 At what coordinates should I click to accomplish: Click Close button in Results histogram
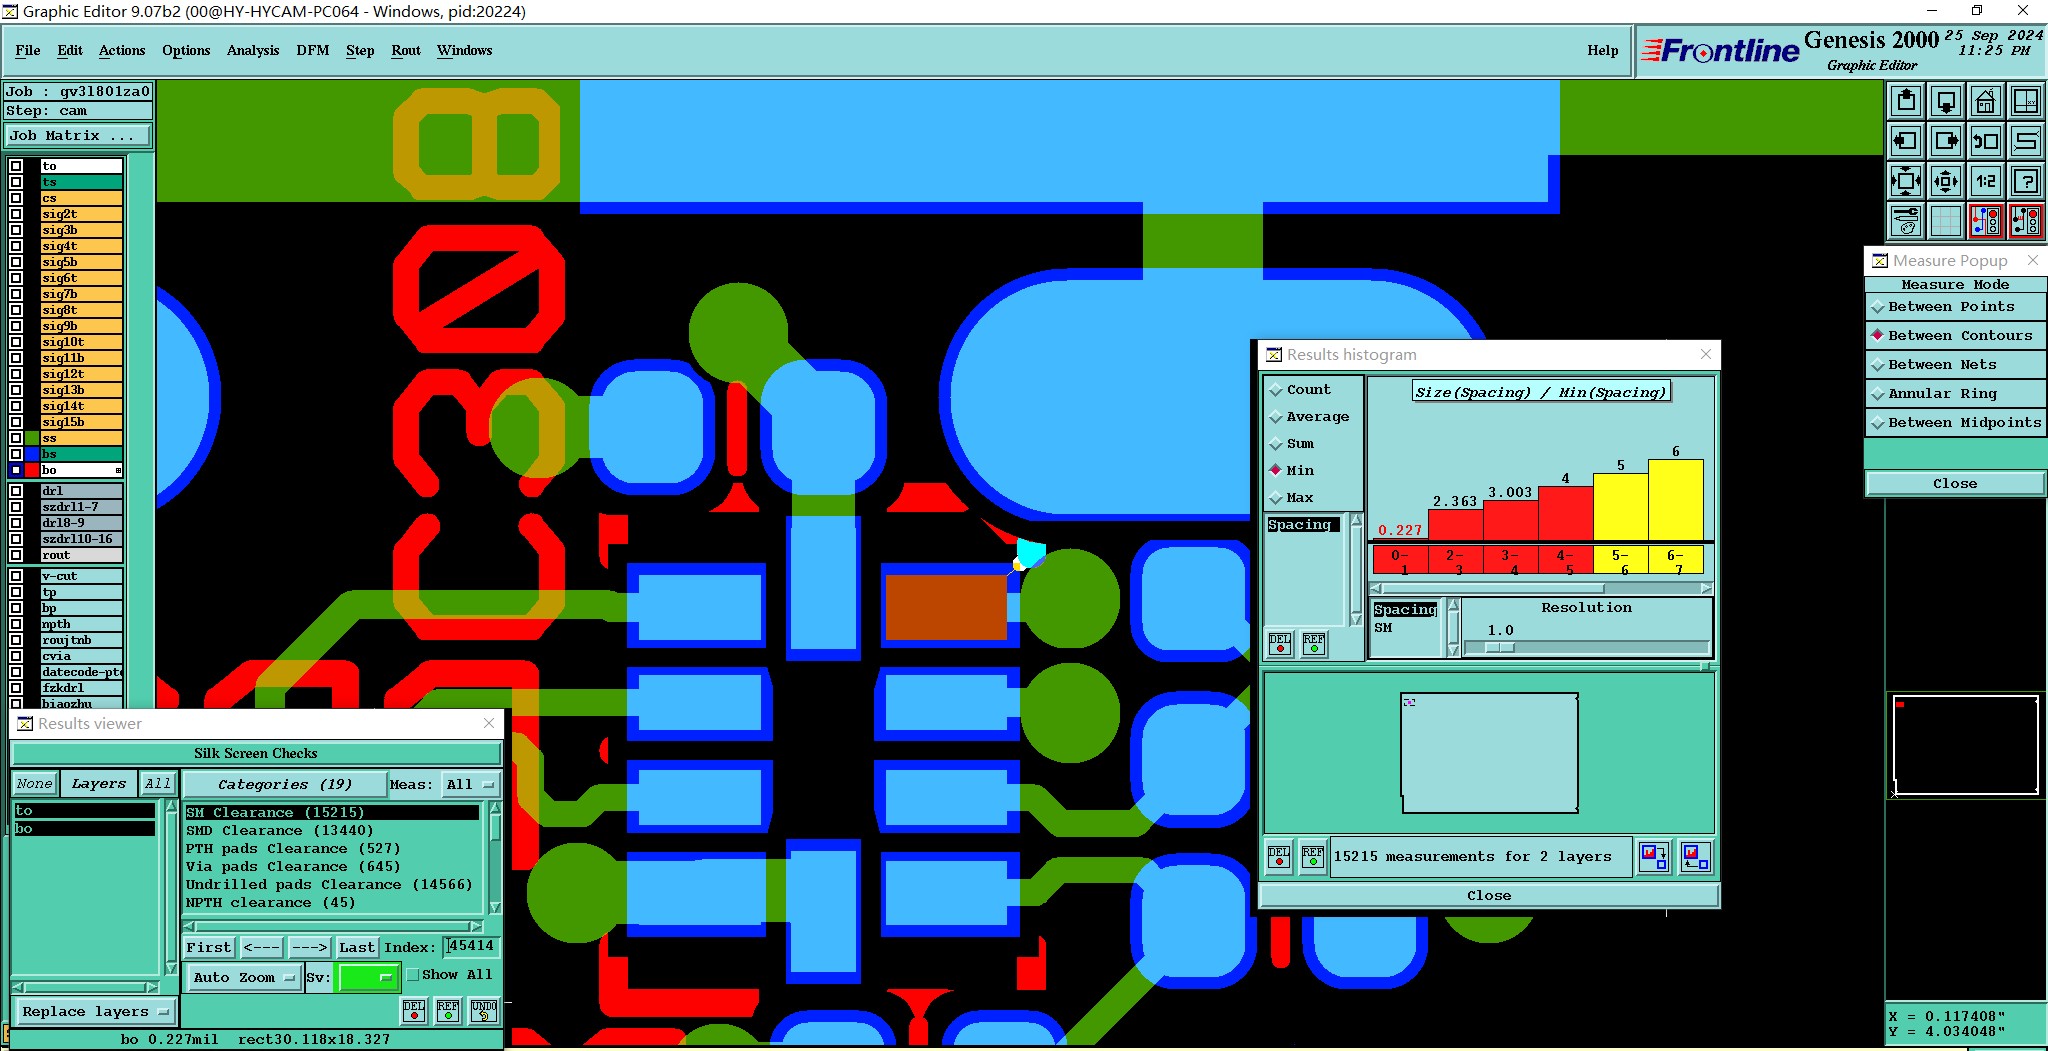[1489, 896]
